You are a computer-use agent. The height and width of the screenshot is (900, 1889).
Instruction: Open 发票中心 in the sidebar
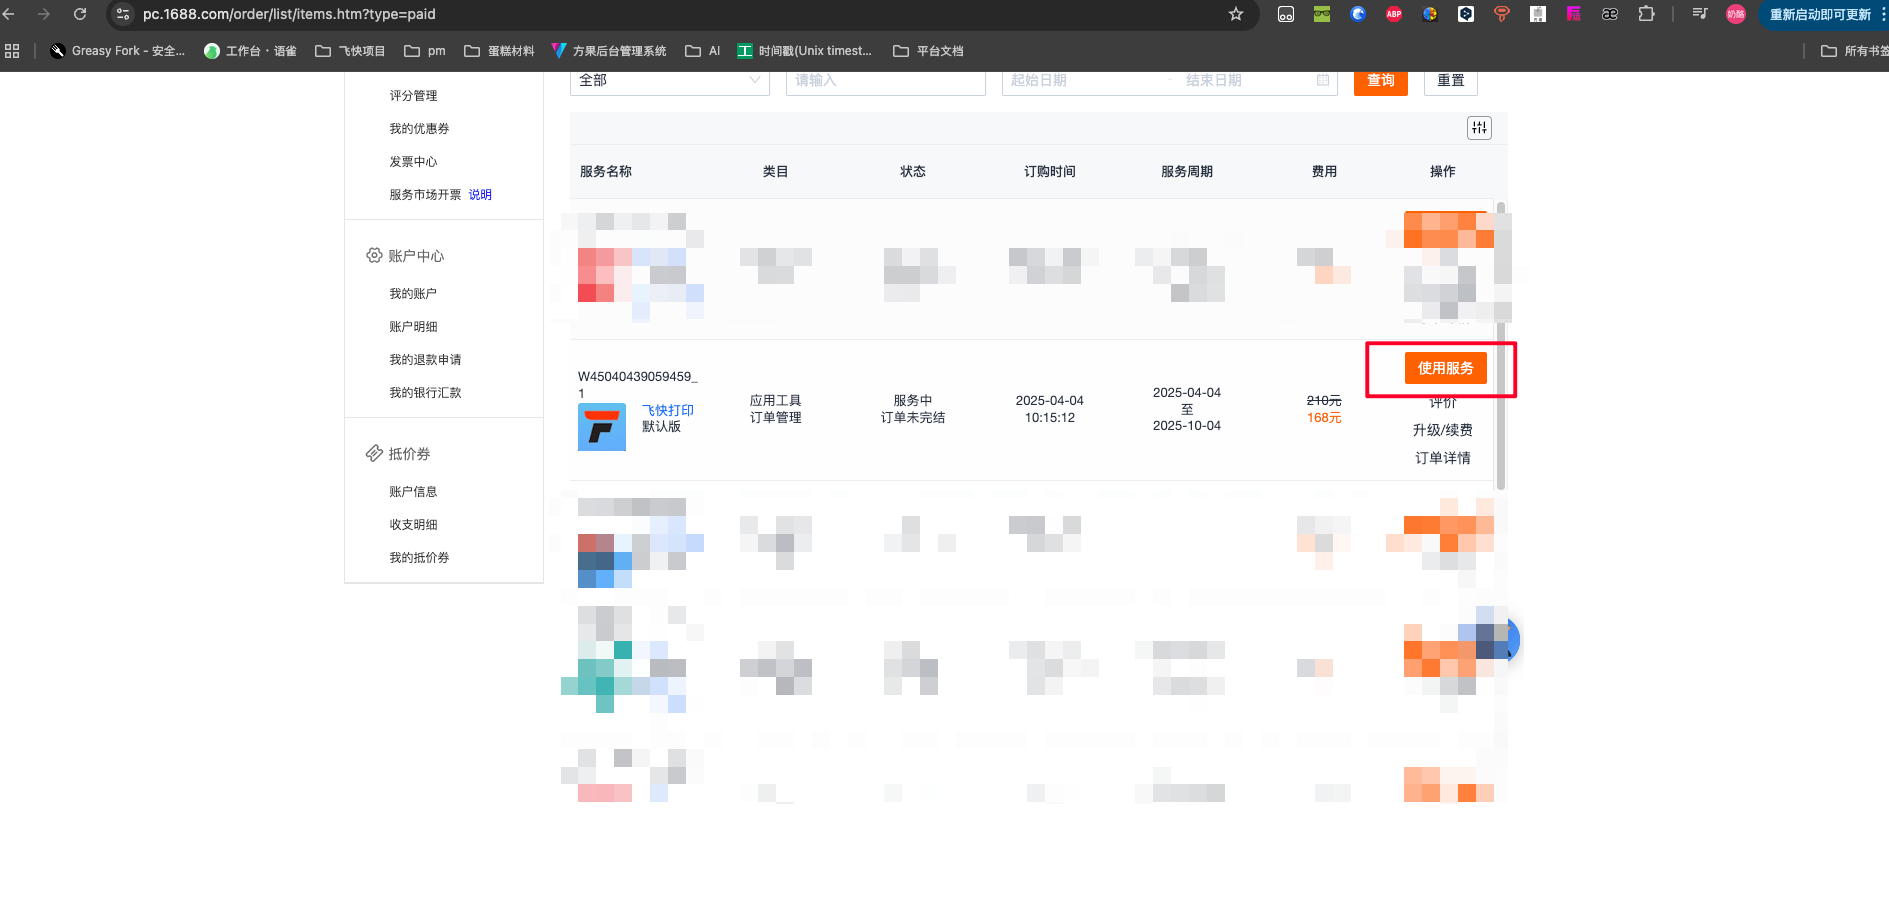pos(413,162)
